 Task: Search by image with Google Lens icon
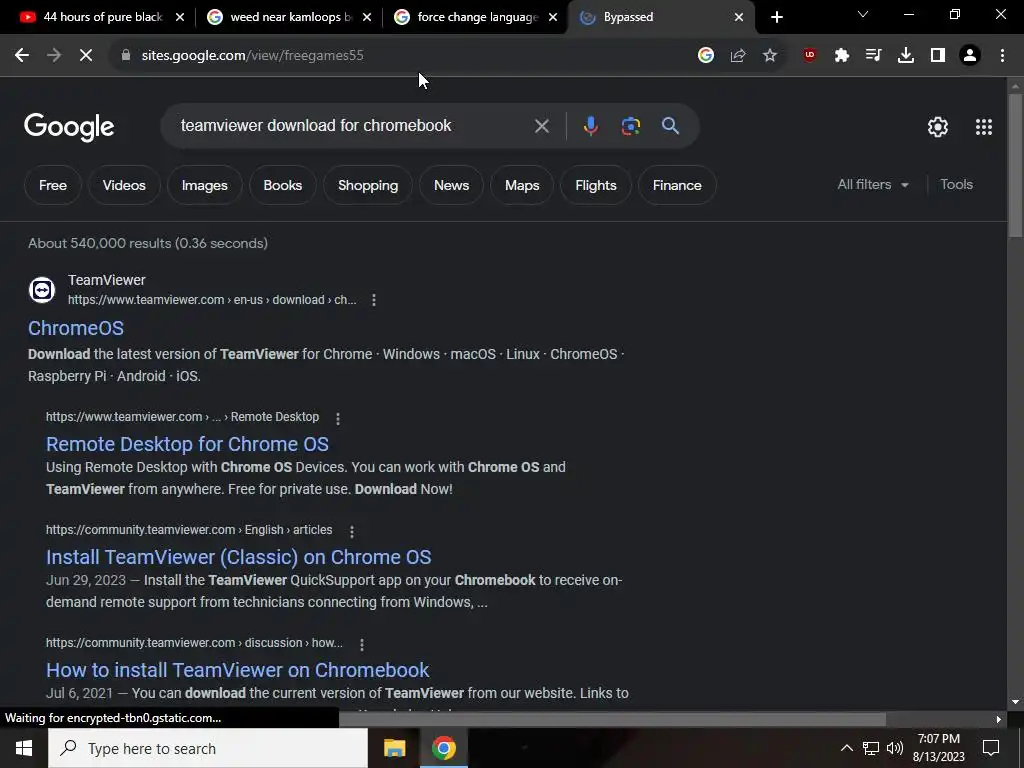tap(631, 126)
